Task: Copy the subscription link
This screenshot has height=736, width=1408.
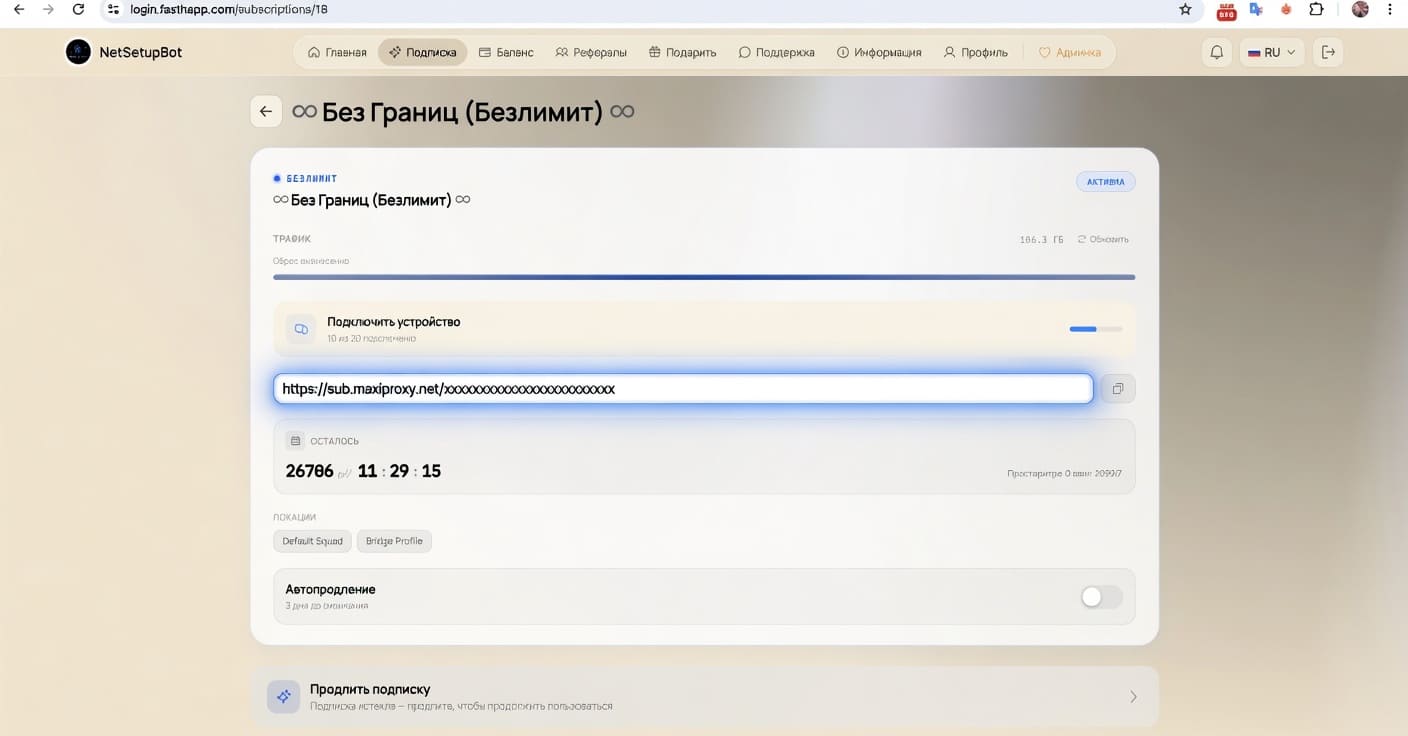Action: click(1118, 388)
